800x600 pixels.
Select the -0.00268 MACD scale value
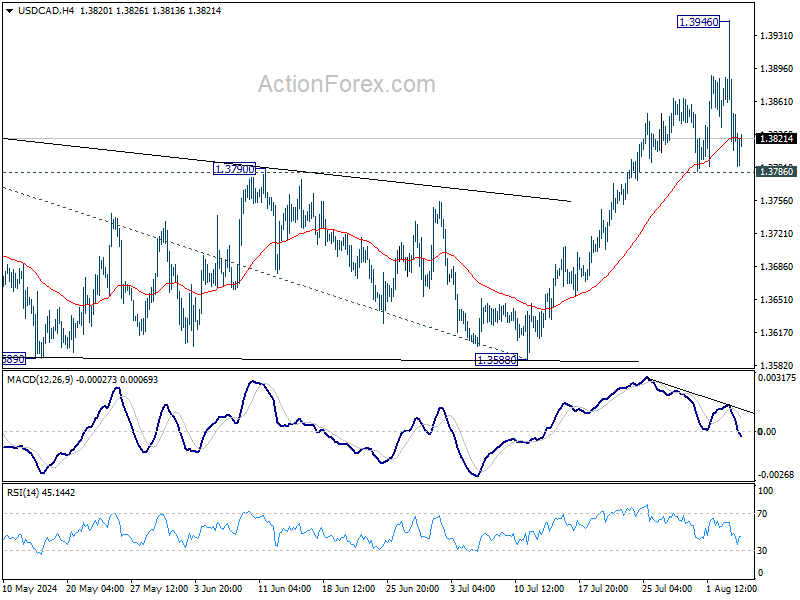click(776, 475)
